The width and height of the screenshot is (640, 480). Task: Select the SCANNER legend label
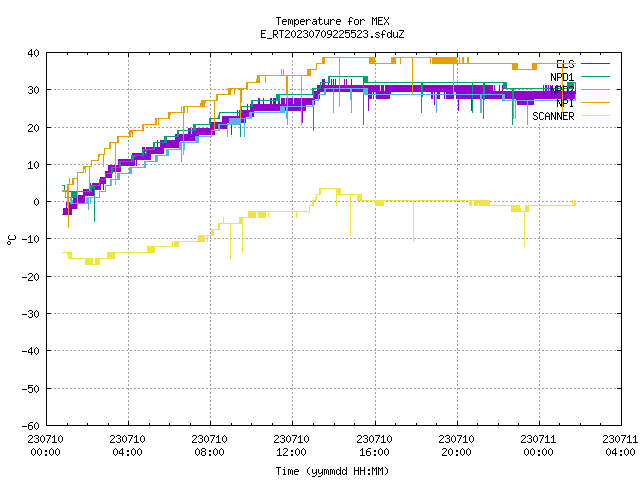click(x=553, y=116)
